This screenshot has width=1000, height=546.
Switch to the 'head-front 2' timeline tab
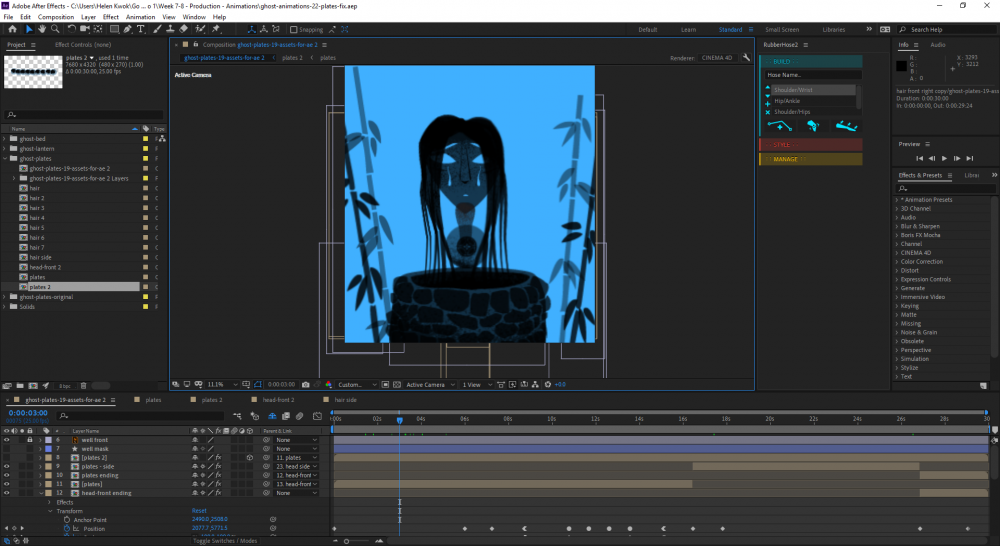[x=279, y=400]
